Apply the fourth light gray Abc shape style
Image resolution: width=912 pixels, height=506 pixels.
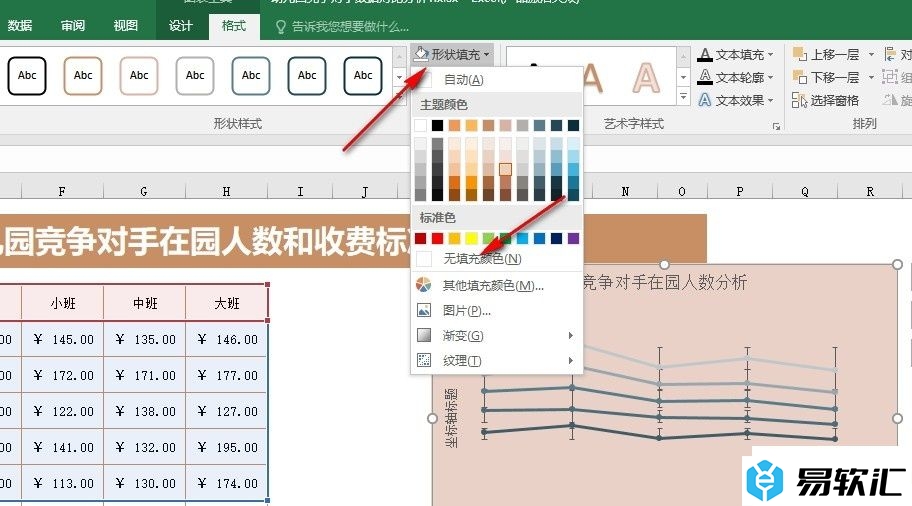click(x=195, y=76)
